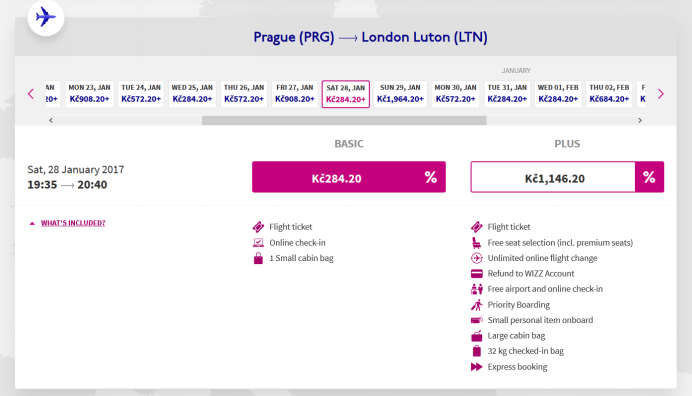Click the Express booking fast-forward icon
The image size is (692, 396).
click(477, 367)
